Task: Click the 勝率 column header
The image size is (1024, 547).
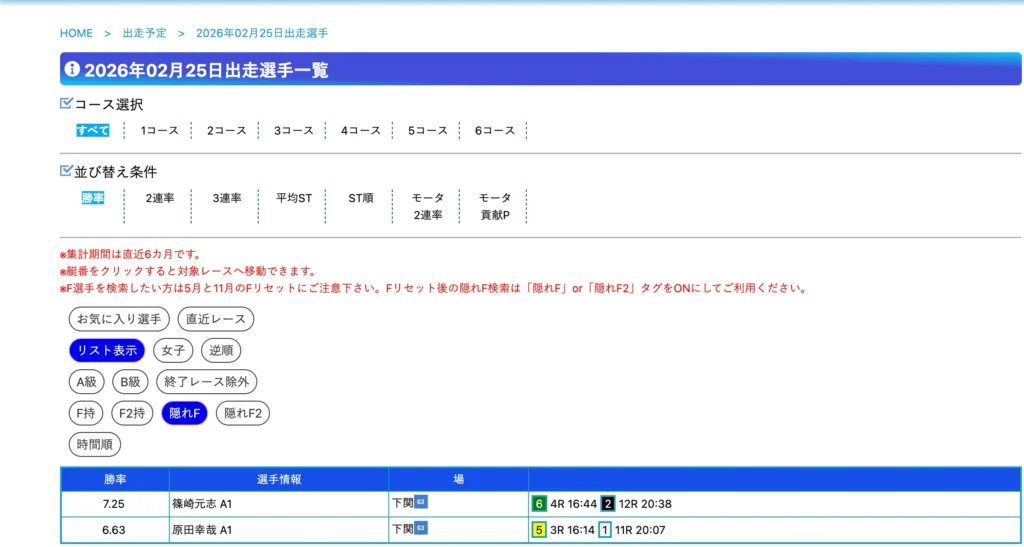Action: [x=115, y=479]
